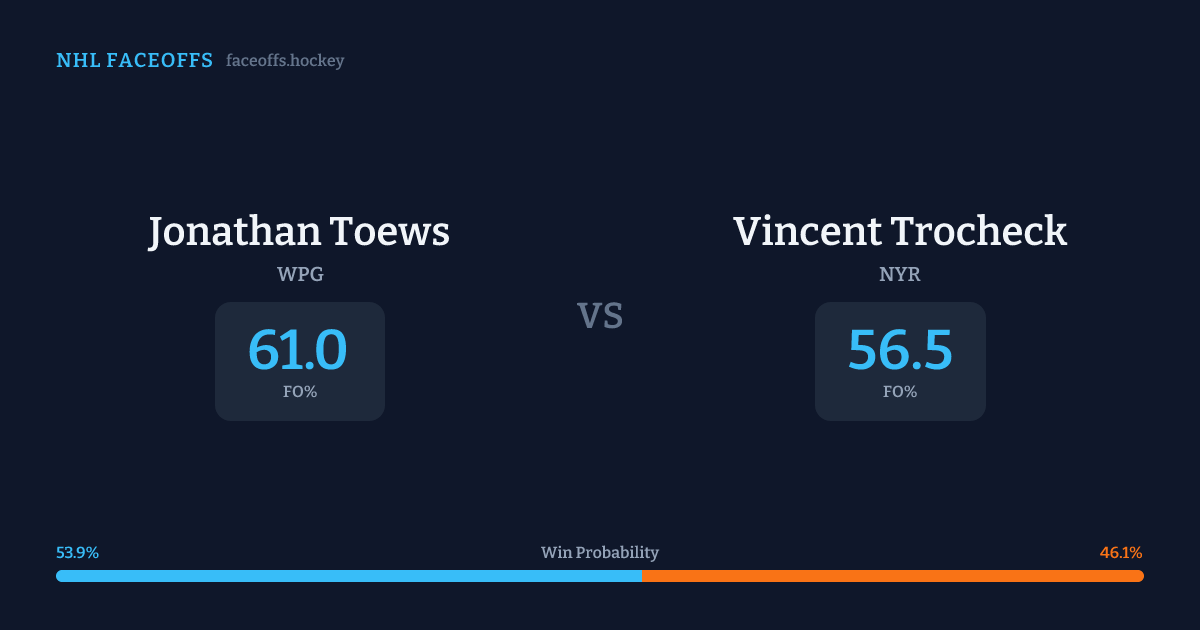Screen dimensions: 1200x630
Task: Click the FO% label under 56.5
Action: (900, 392)
